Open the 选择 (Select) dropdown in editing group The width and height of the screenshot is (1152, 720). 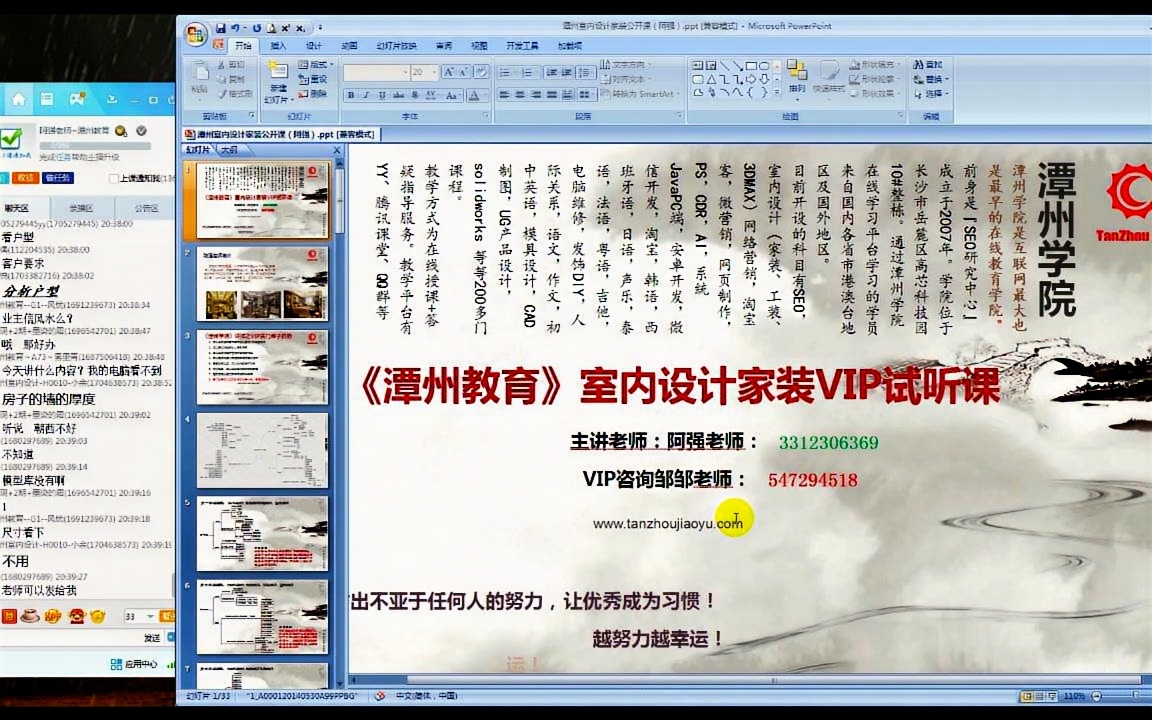pyautogui.click(x=946, y=92)
